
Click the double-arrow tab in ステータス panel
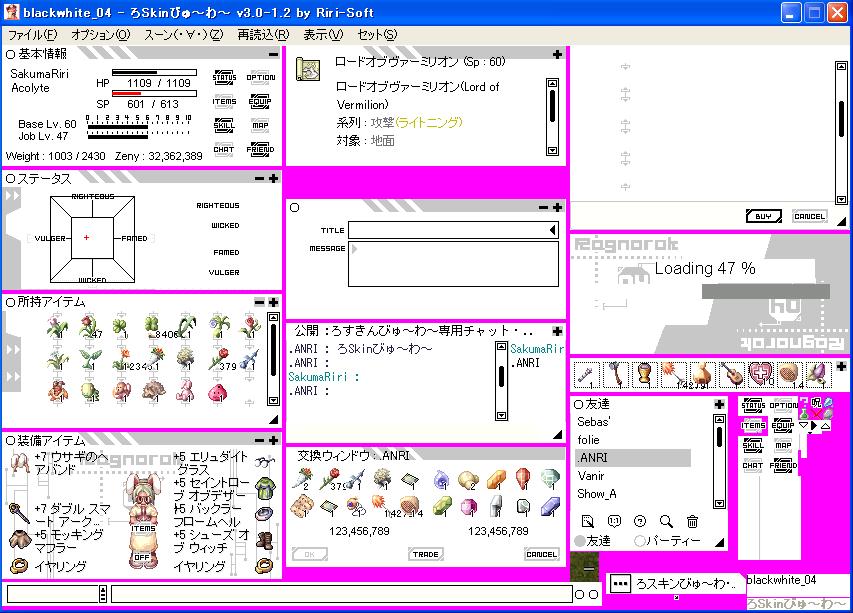point(12,195)
